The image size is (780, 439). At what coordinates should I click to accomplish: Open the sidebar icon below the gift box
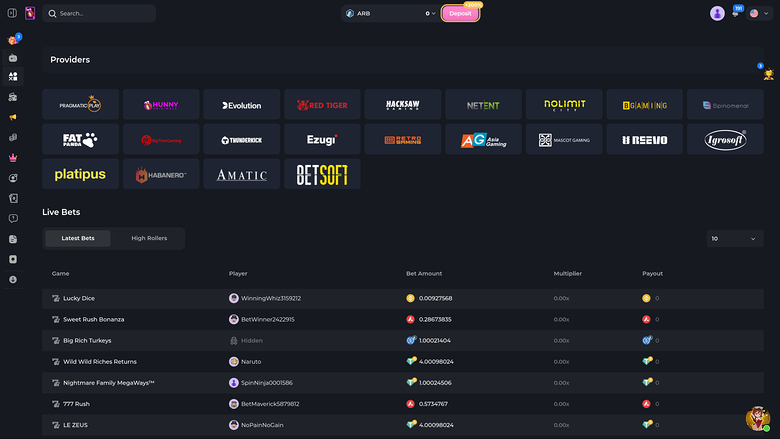13,58
